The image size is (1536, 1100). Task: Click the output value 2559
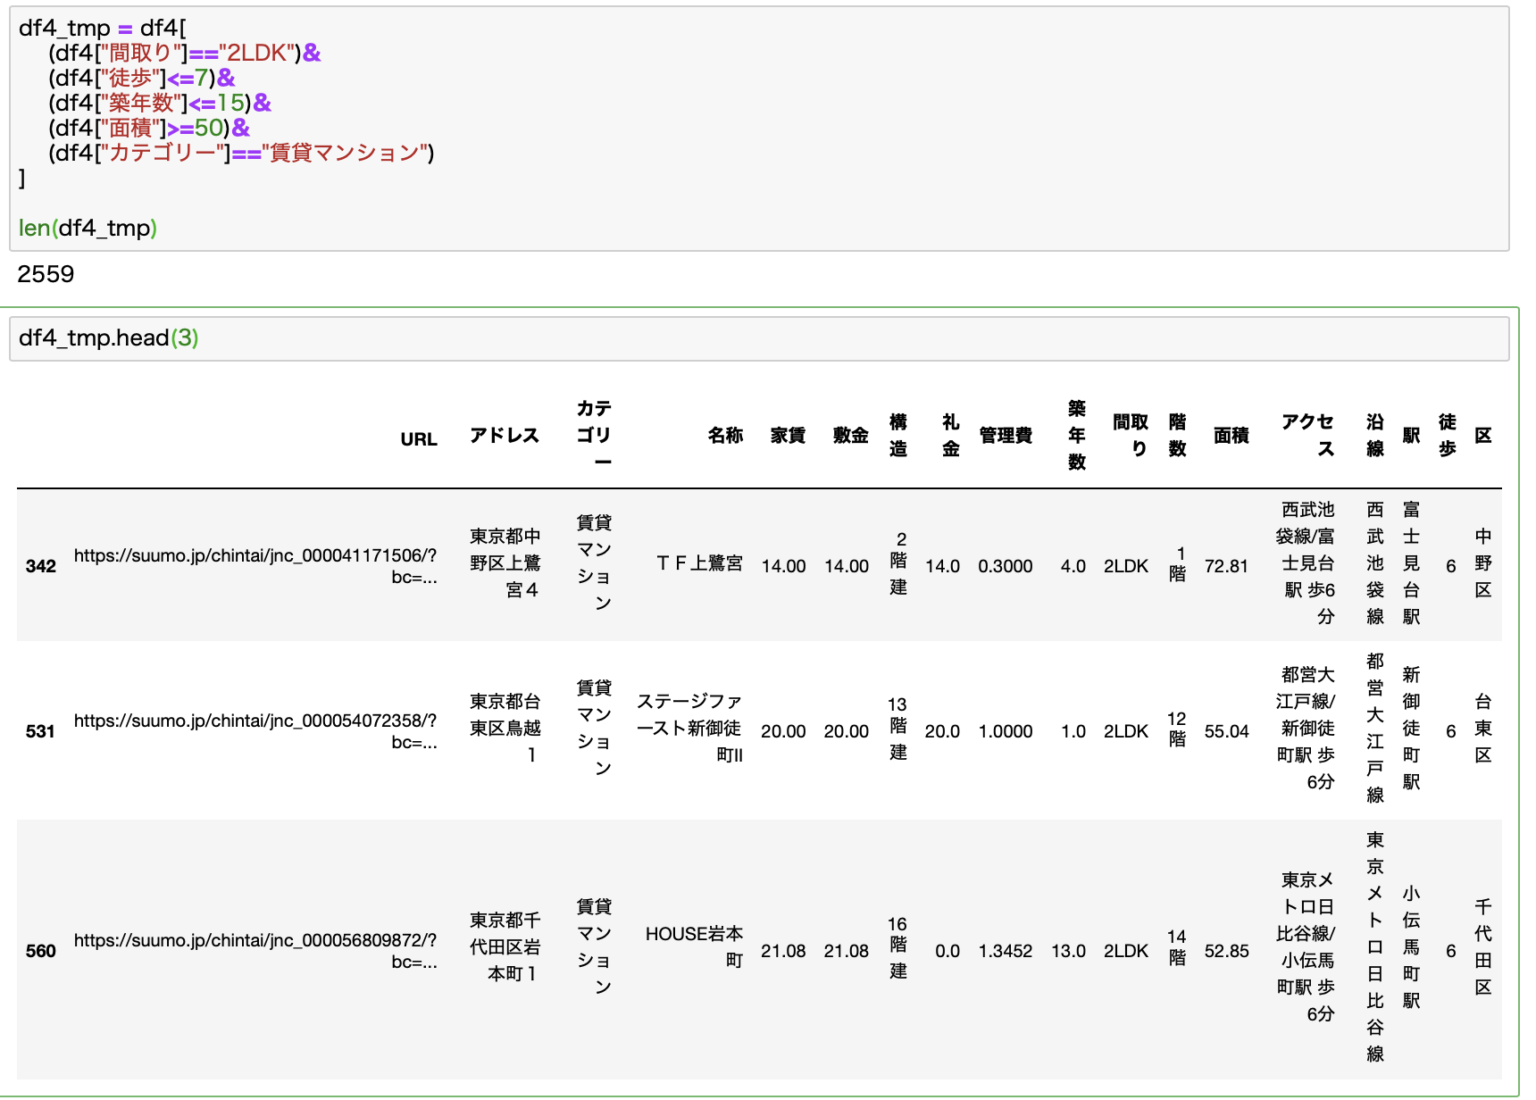pos(46,274)
